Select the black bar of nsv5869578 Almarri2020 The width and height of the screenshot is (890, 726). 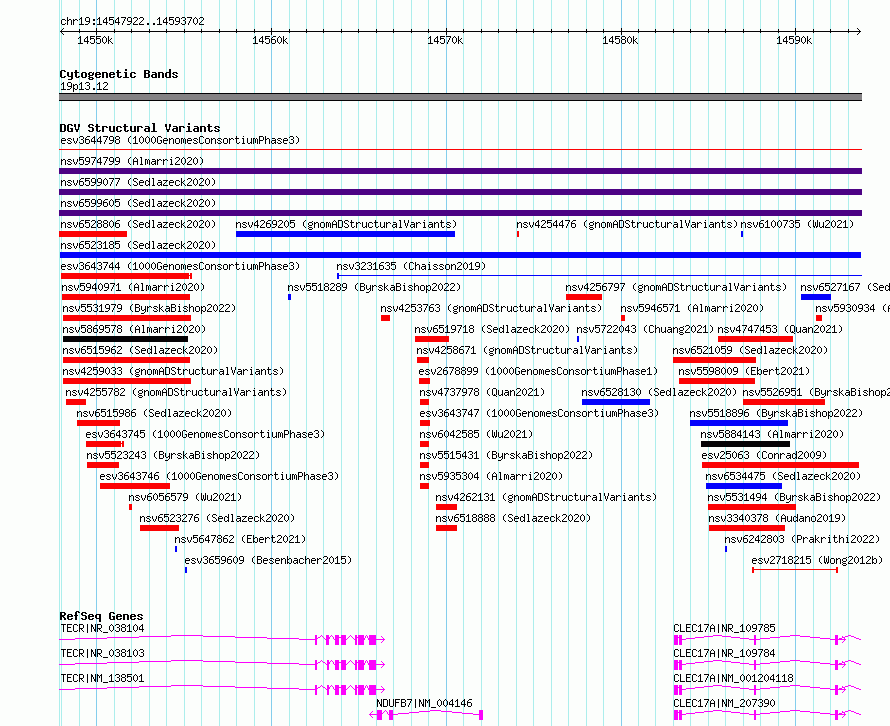[x=125, y=339]
